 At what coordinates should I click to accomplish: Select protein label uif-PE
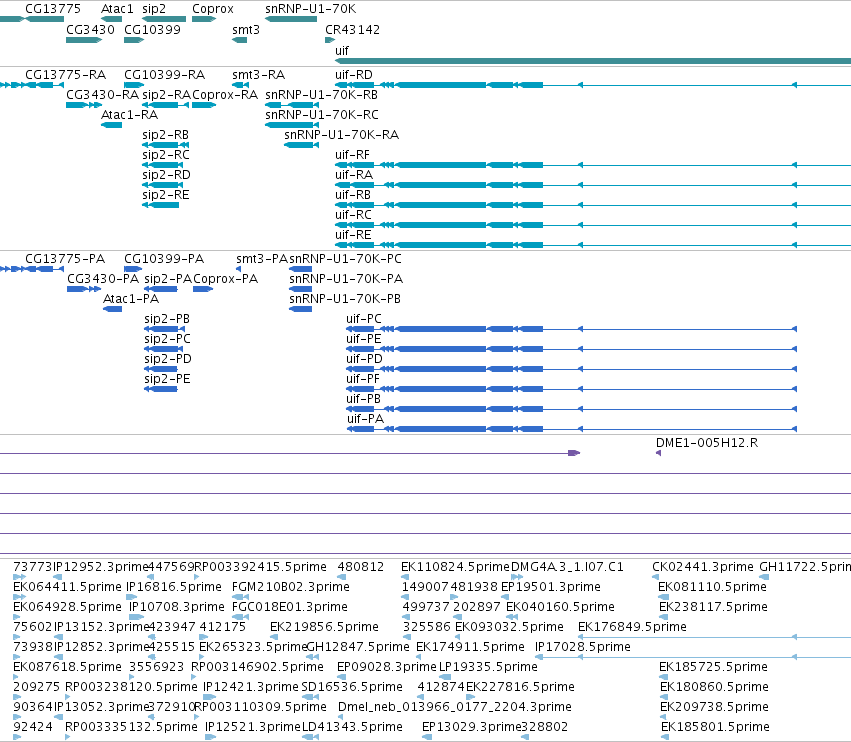coord(364,339)
